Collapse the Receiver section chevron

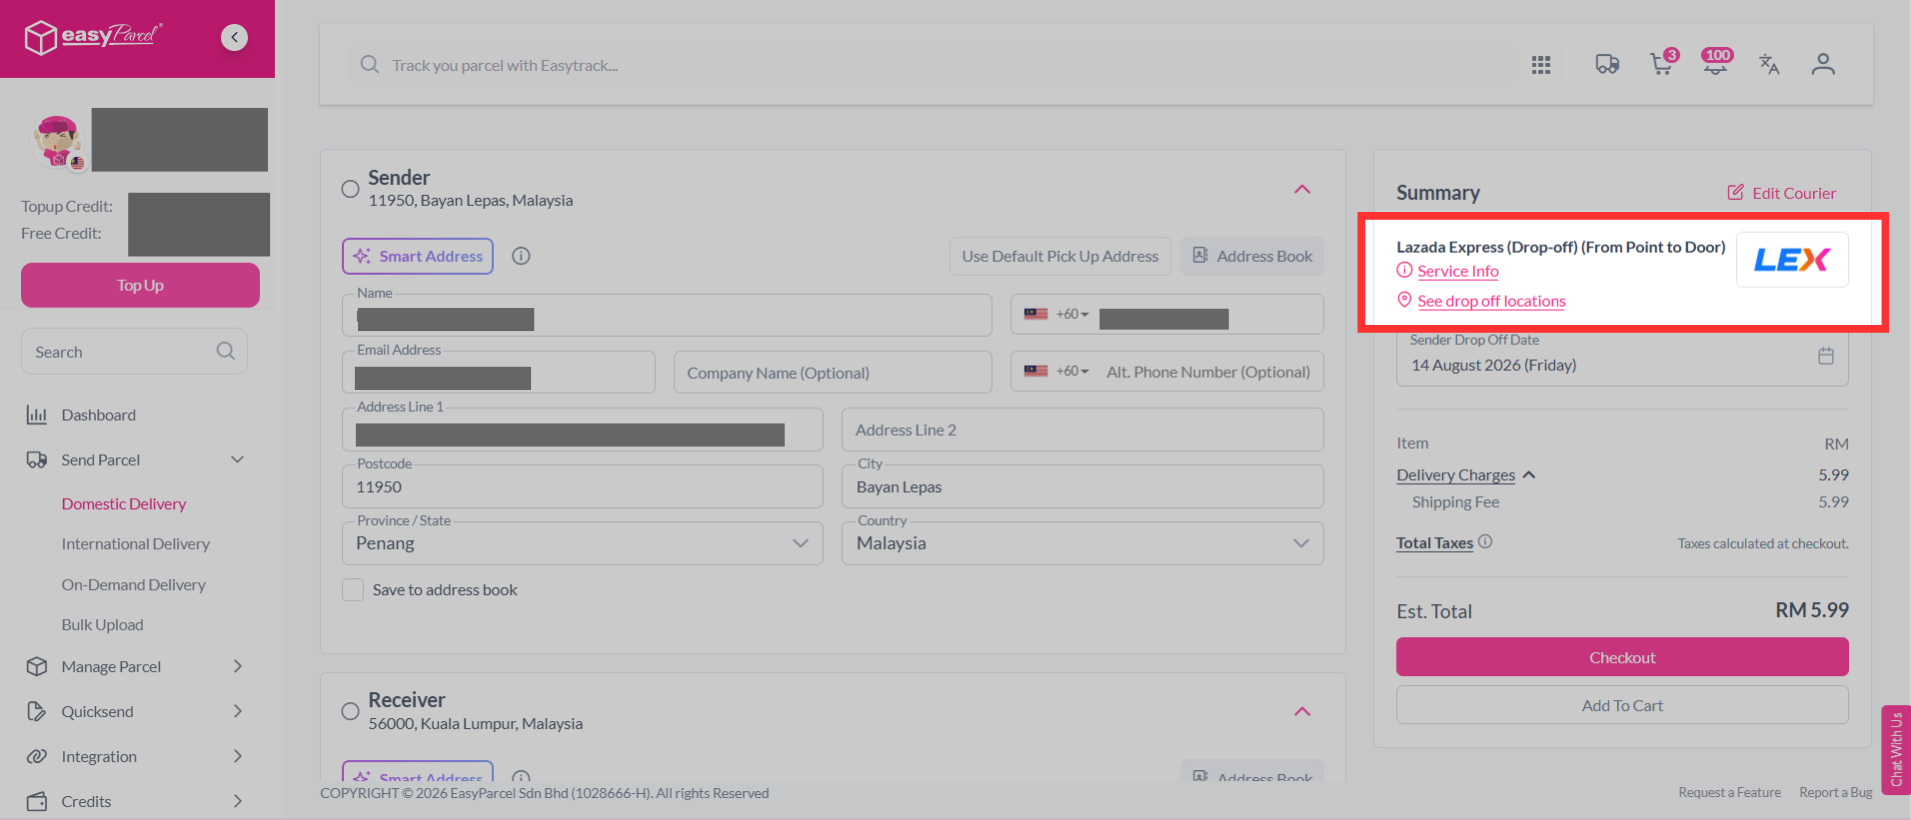click(1302, 711)
